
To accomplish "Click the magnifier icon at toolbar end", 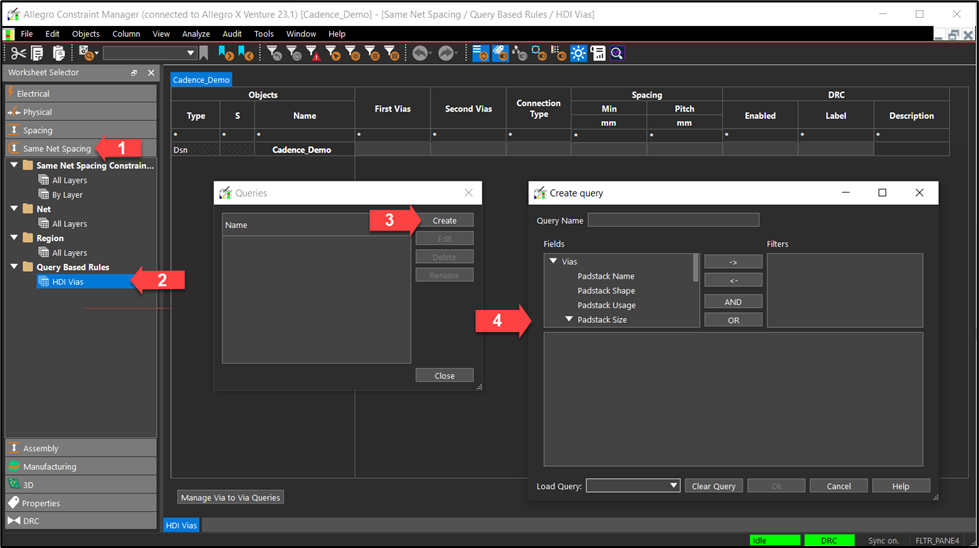I will 617,54.
